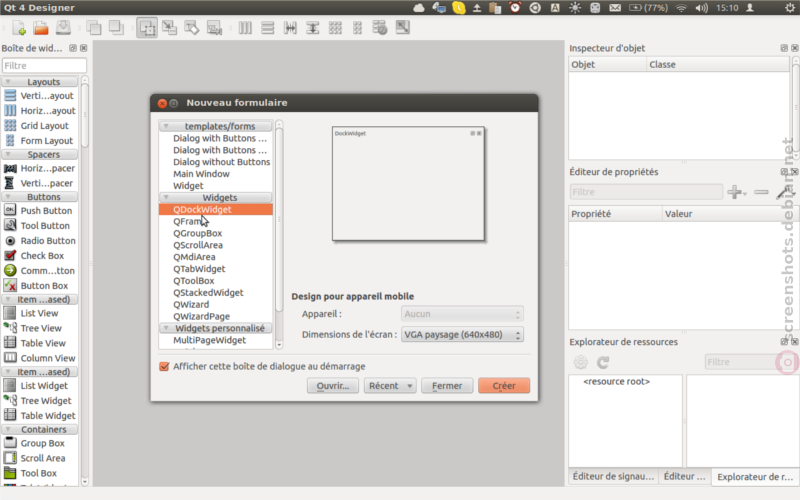The image size is (800, 500).
Task: Collapse the Widgets section in dialog list
Action: click(x=166, y=197)
